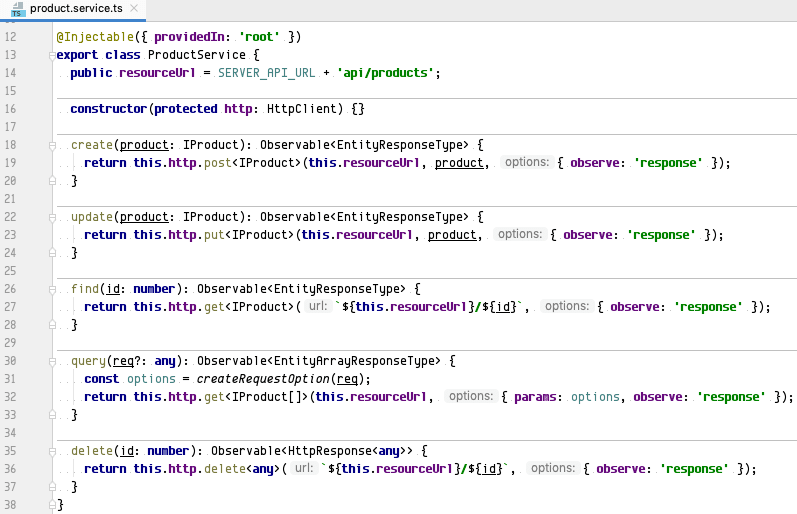
Task: Click the createRequestOption function call
Action: click(x=263, y=379)
